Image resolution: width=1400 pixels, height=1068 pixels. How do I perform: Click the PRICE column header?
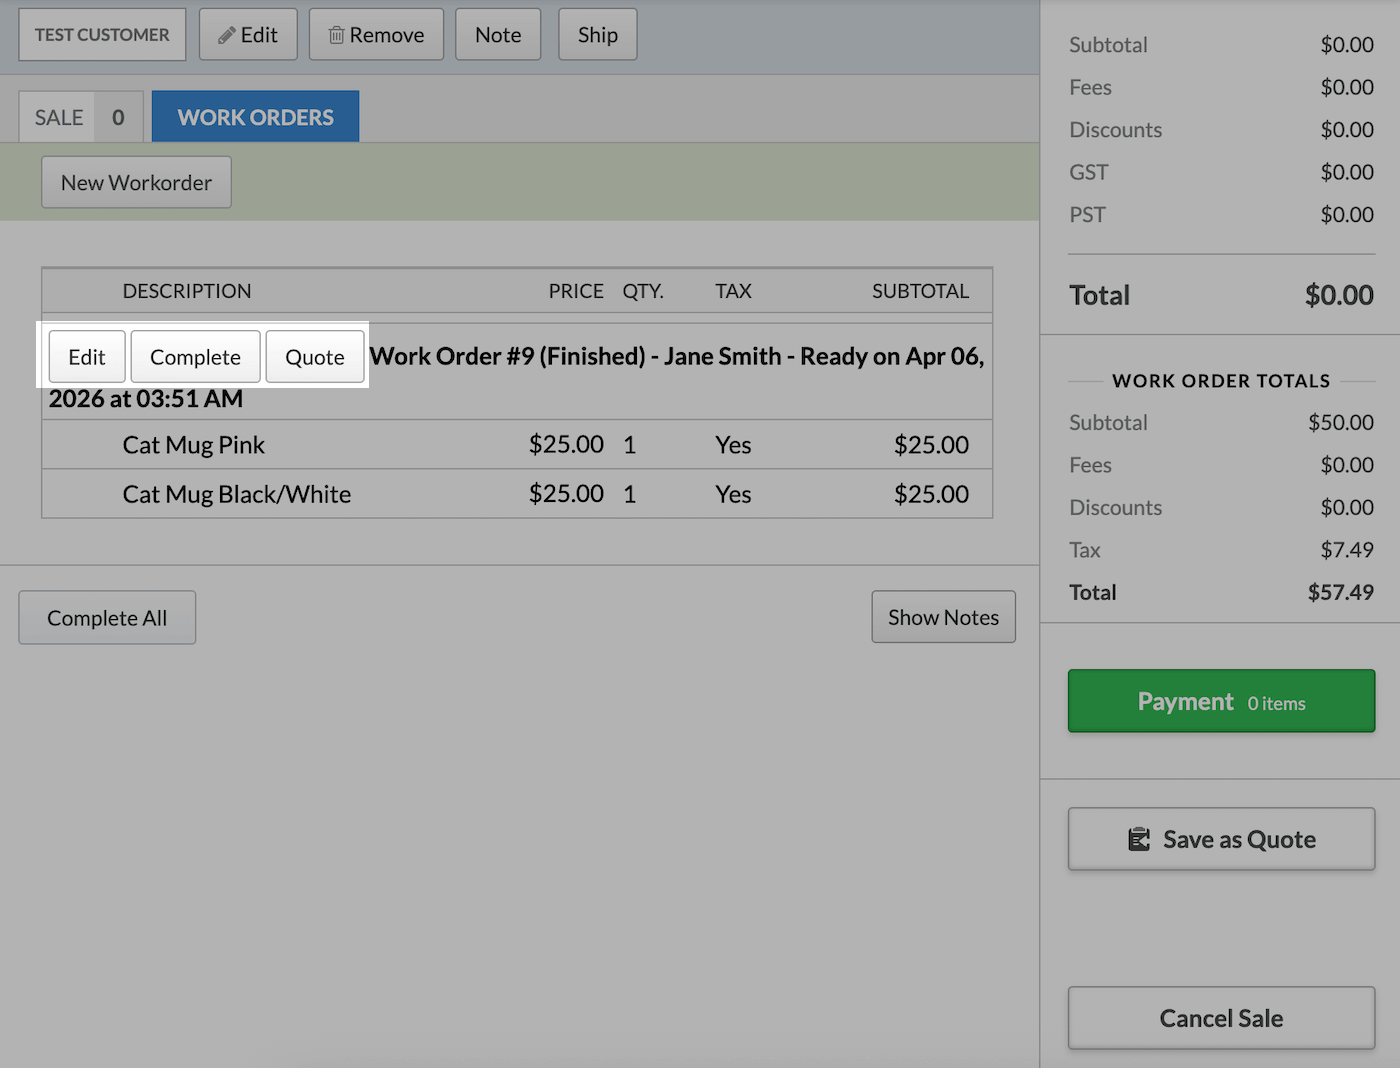point(576,291)
